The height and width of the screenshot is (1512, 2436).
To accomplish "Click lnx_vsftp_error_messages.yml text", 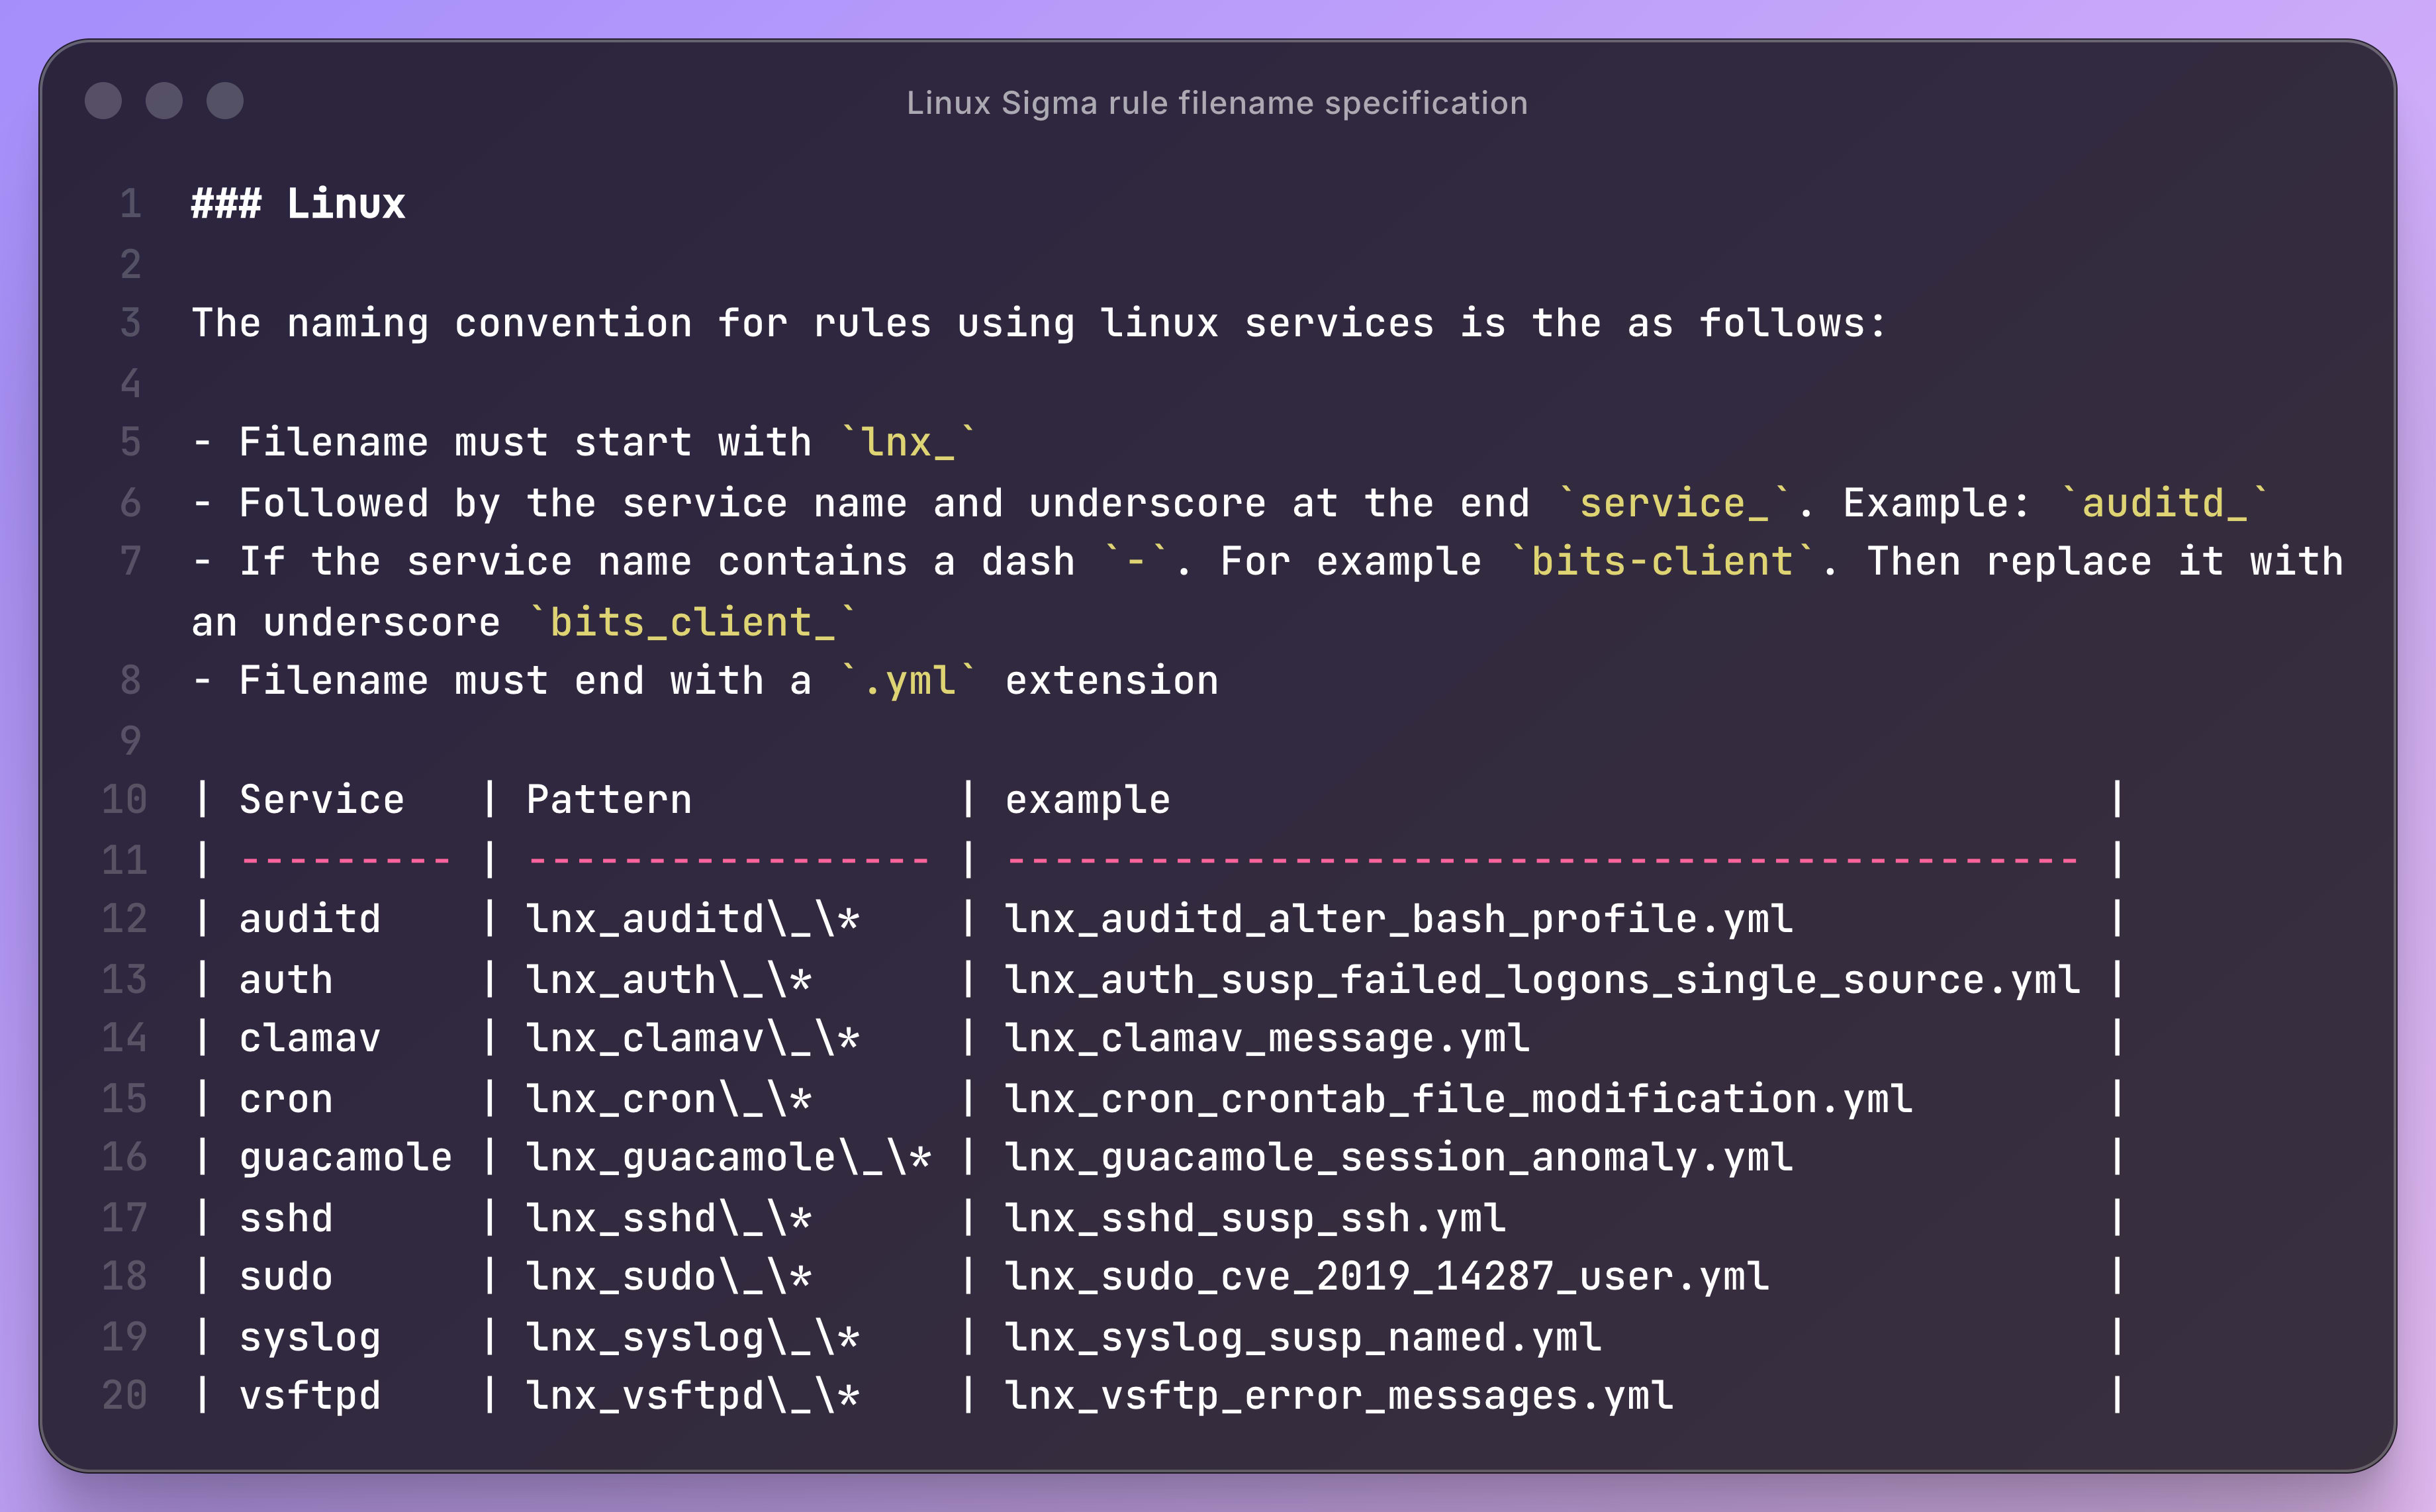I will tap(1338, 1395).
